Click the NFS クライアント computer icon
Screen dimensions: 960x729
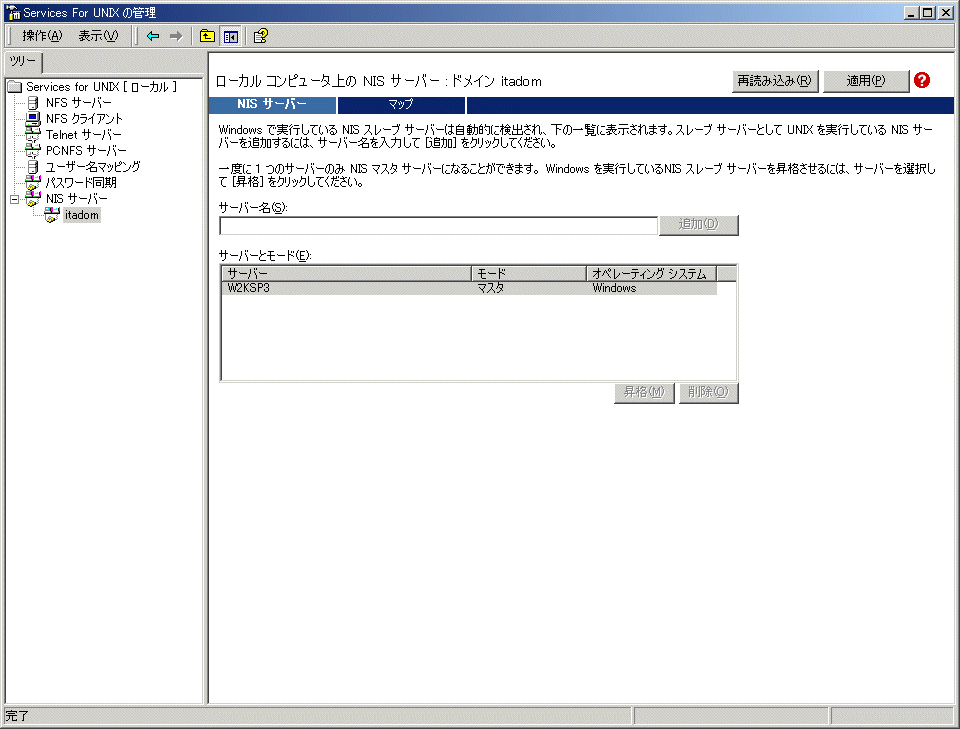[33, 118]
